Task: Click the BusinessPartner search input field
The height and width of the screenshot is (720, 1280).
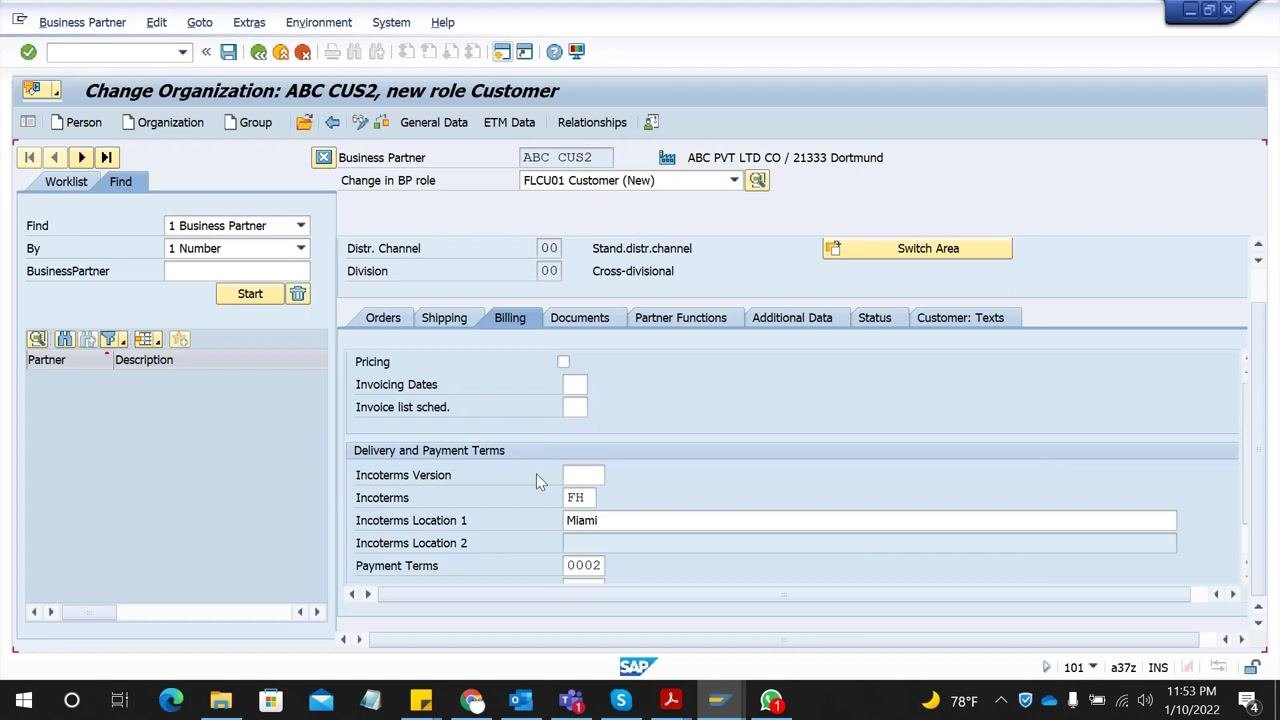Action: click(237, 271)
